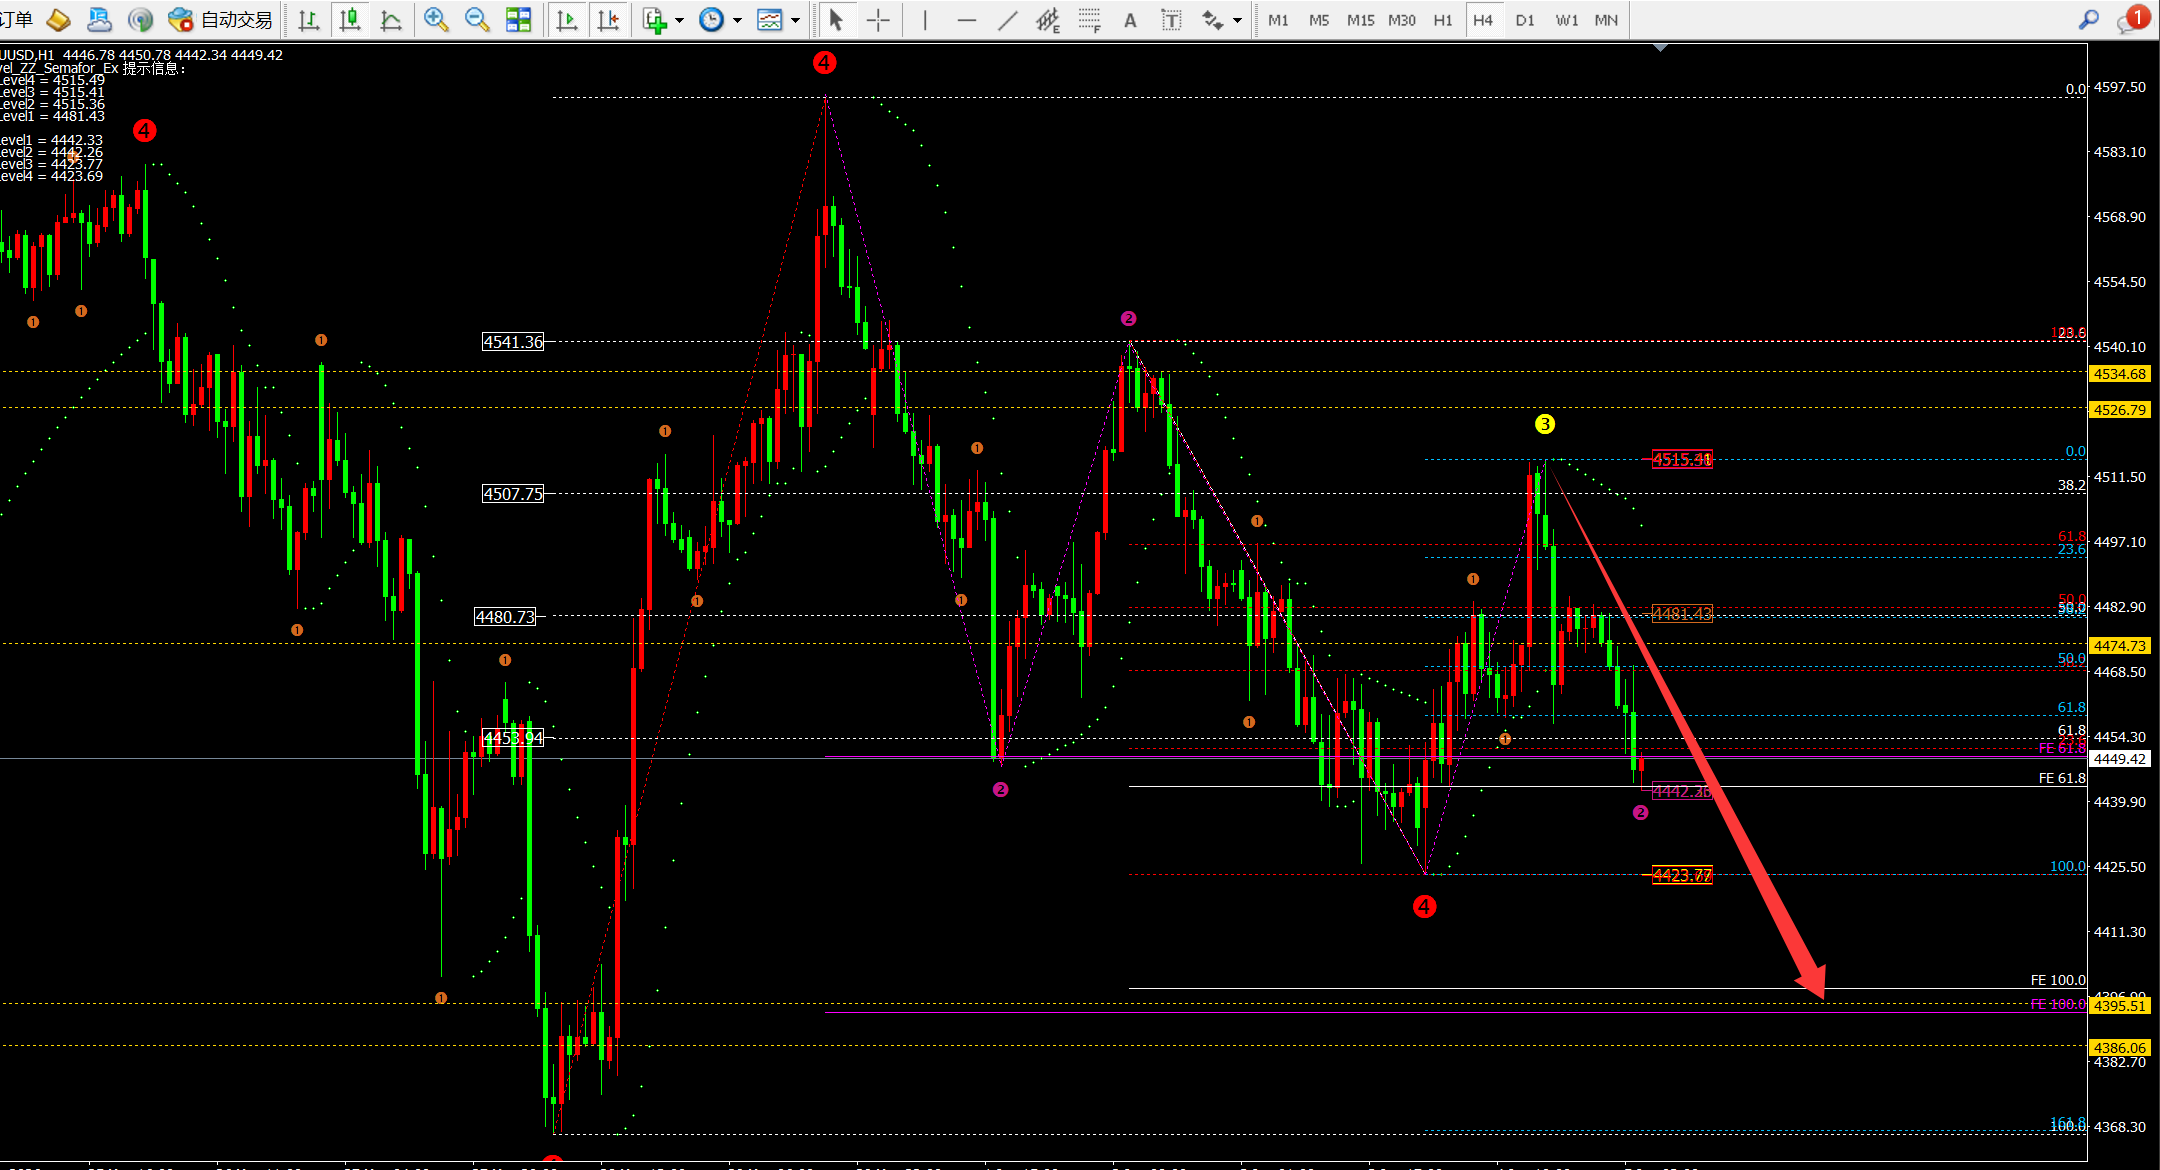
Task: Select the horizontal line drawing tool
Action: coord(966,20)
